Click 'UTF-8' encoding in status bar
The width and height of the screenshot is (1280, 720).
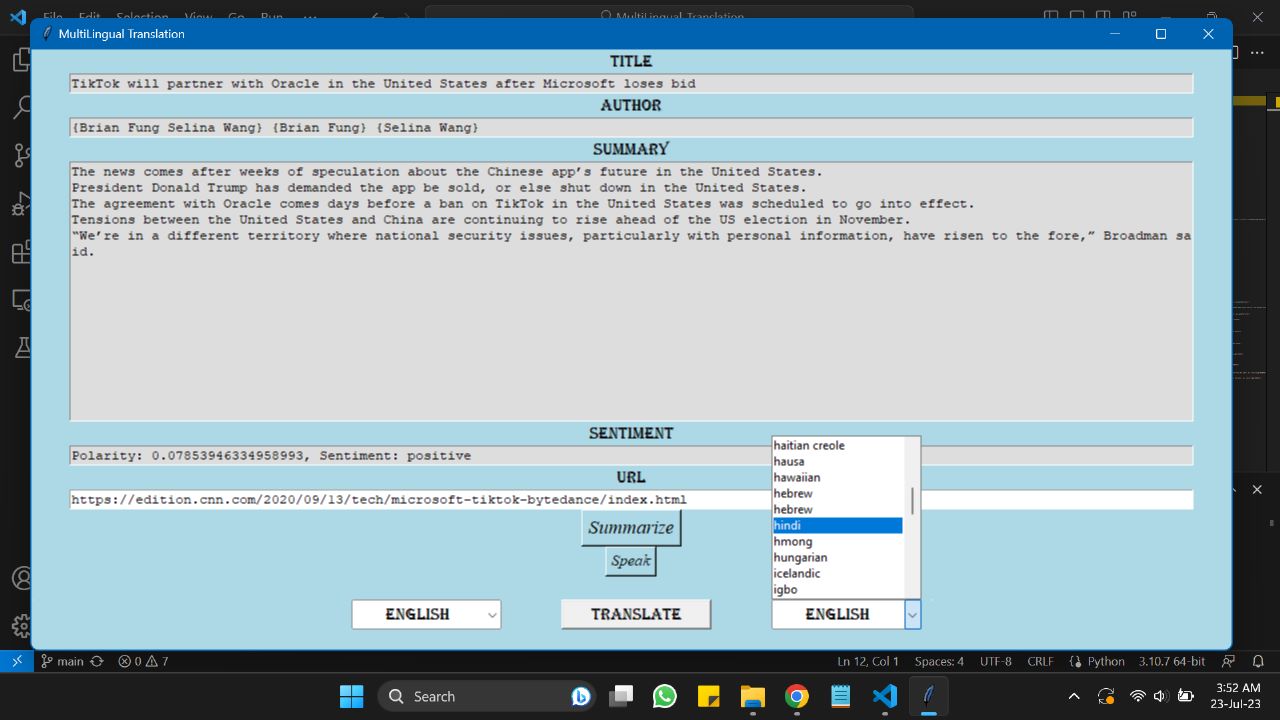996,661
